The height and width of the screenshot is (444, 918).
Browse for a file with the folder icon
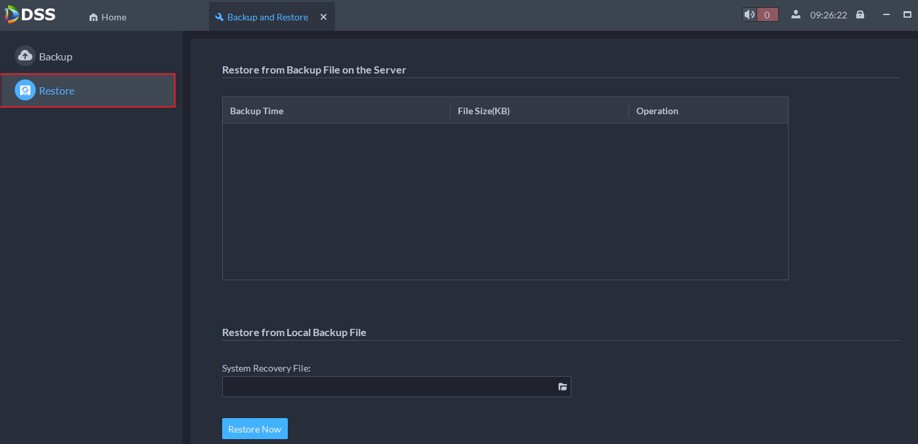[562, 387]
